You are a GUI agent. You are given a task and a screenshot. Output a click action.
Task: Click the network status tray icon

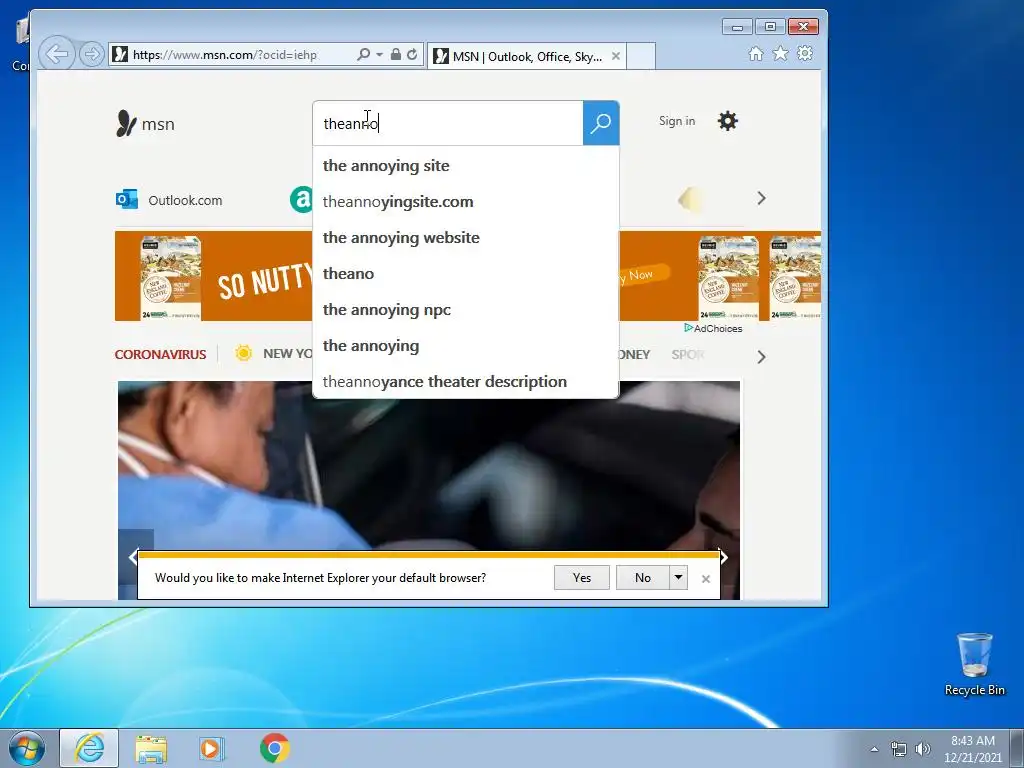[899, 749]
